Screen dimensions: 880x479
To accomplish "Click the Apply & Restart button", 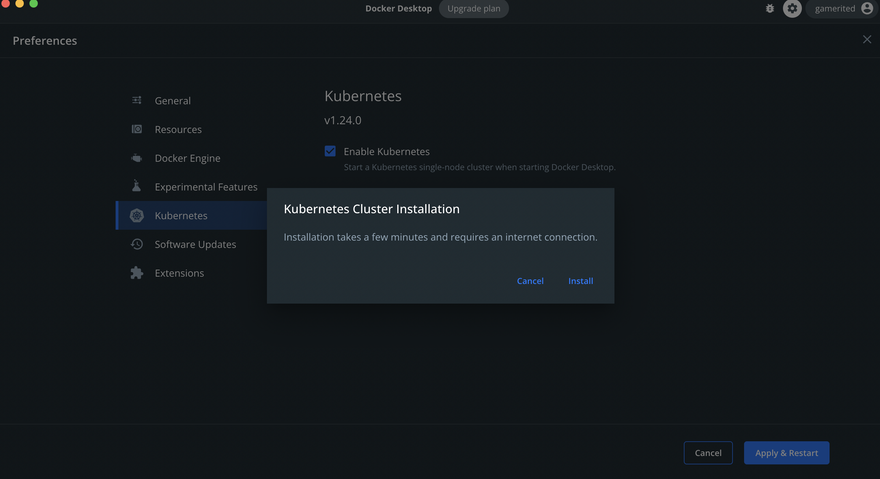I will 786,453.
